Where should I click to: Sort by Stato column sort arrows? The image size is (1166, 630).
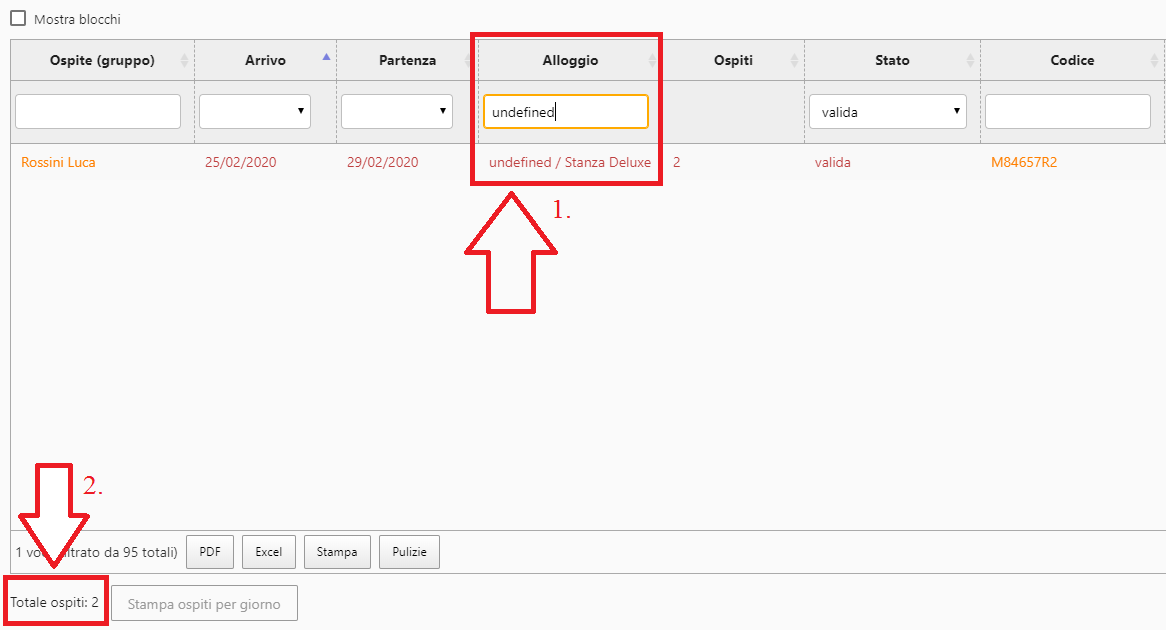click(x=970, y=61)
